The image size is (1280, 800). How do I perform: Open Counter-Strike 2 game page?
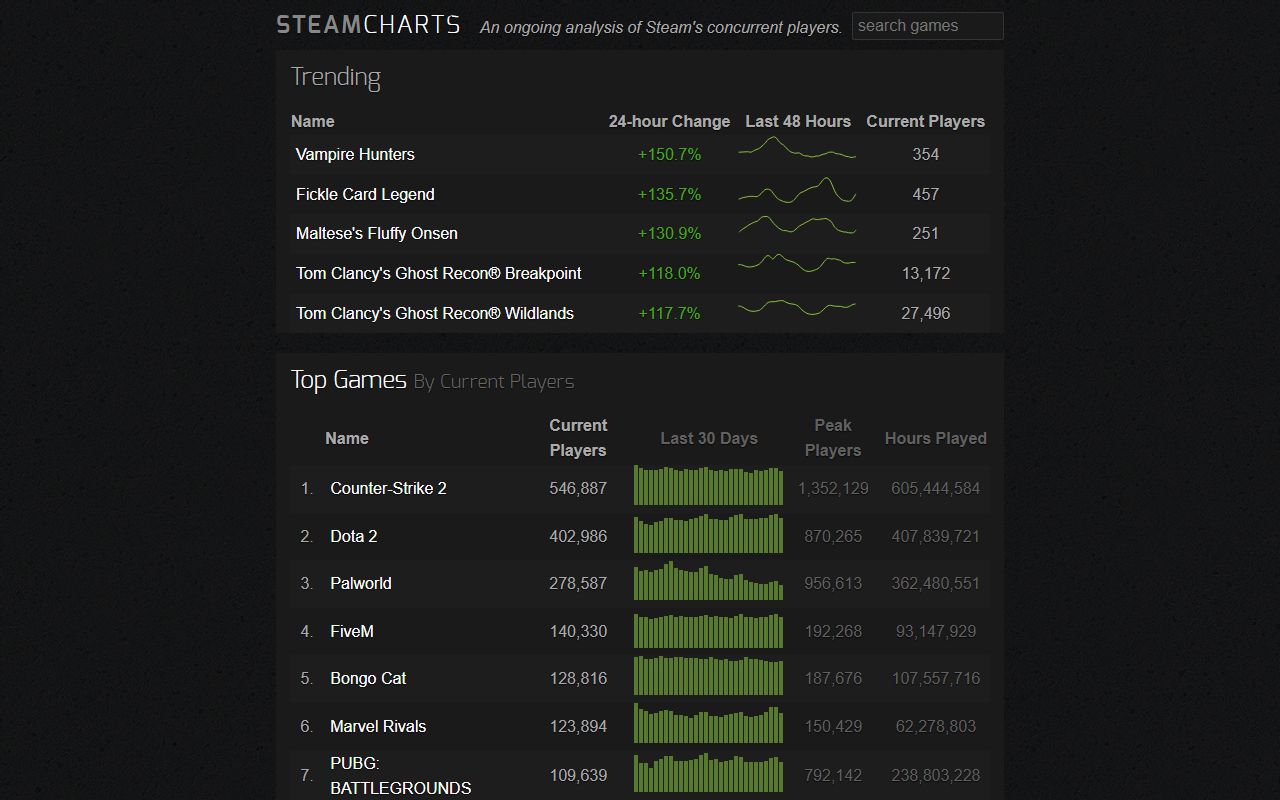pyautogui.click(x=388, y=488)
